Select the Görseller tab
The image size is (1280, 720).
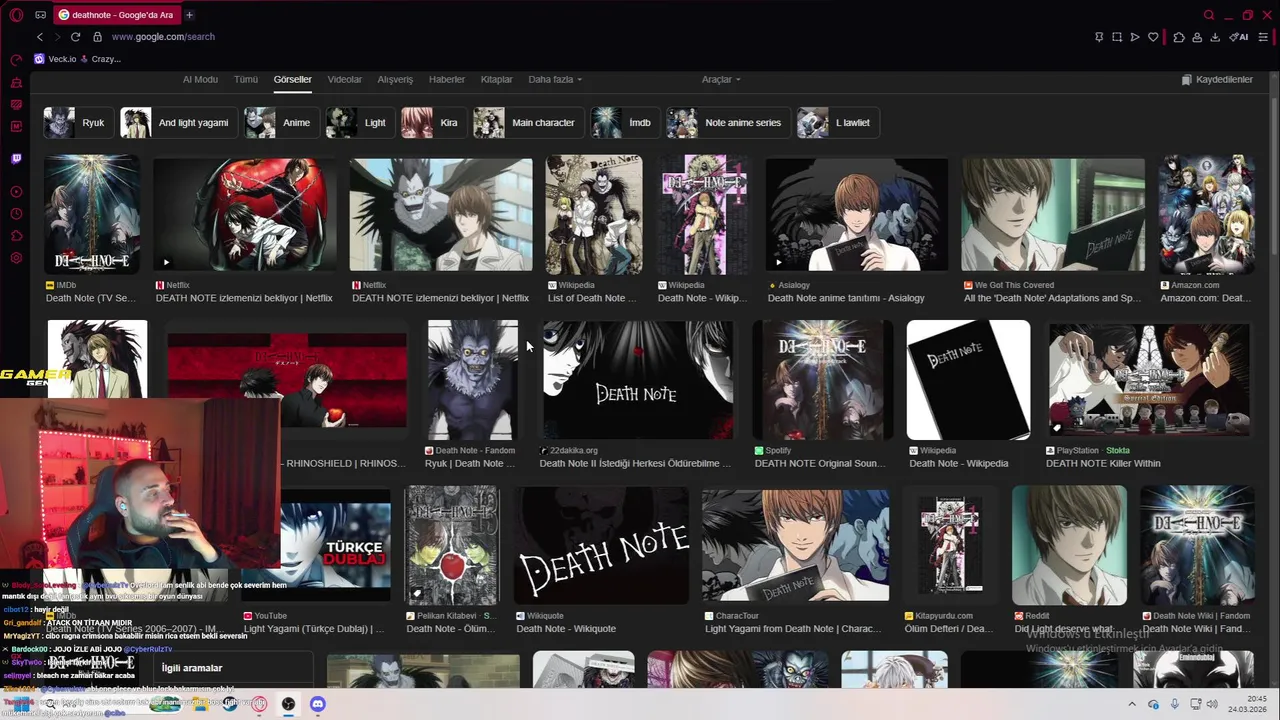pos(293,79)
